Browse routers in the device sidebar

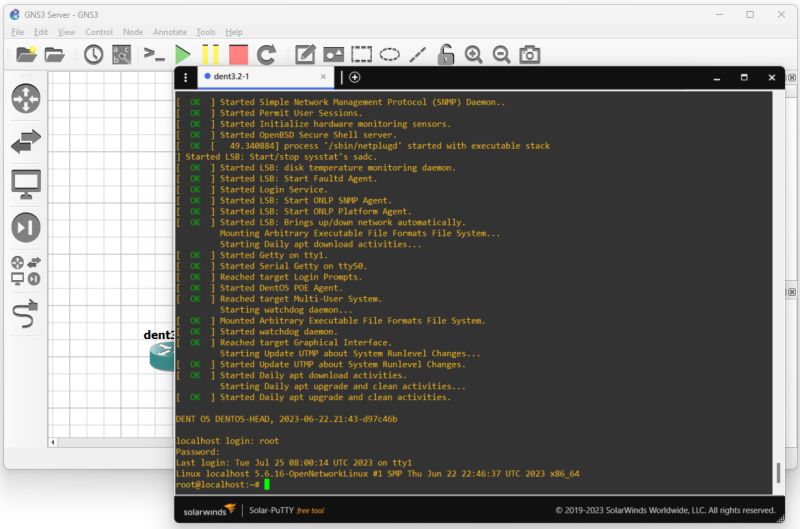pos(26,98)
